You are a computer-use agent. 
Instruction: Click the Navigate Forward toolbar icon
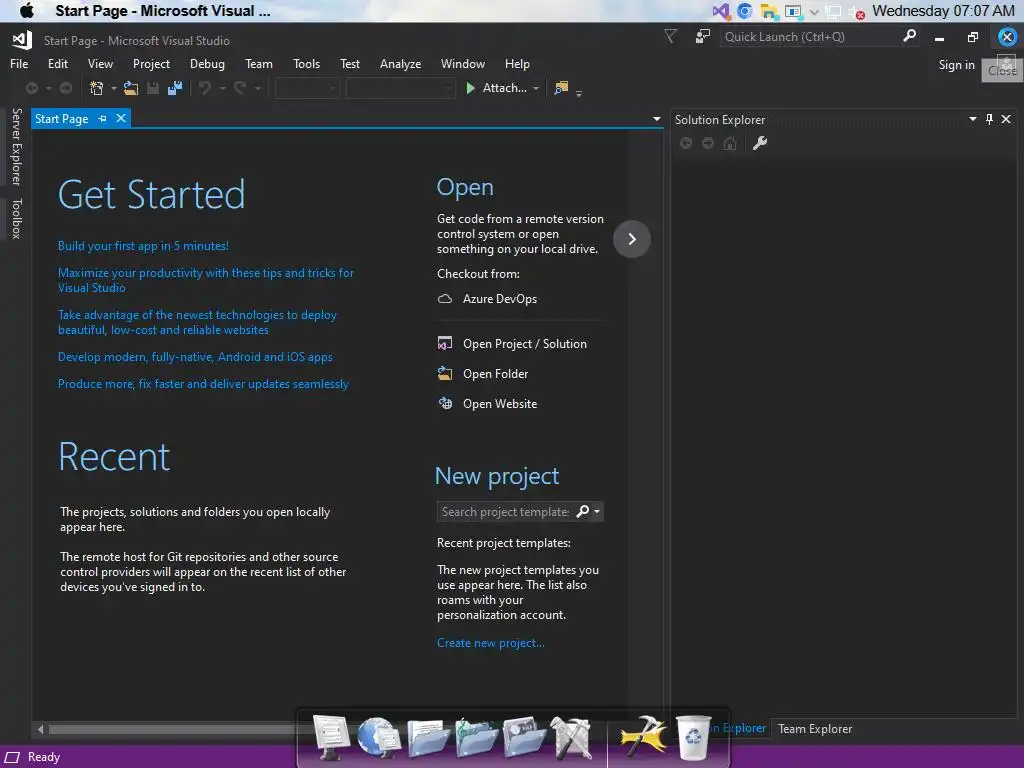click(x=66, y=88)
